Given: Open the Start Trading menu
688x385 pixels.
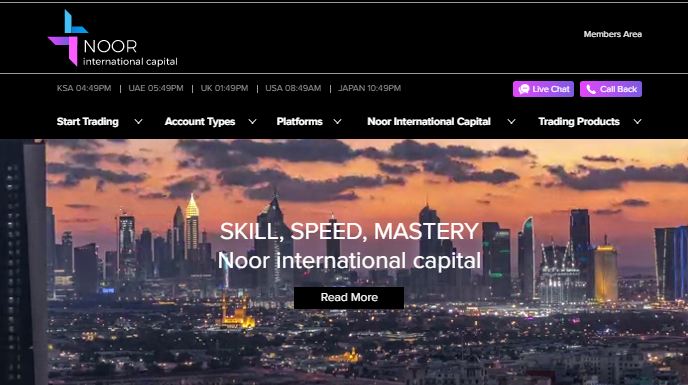Looking at the screenshot, I should 88,122.
